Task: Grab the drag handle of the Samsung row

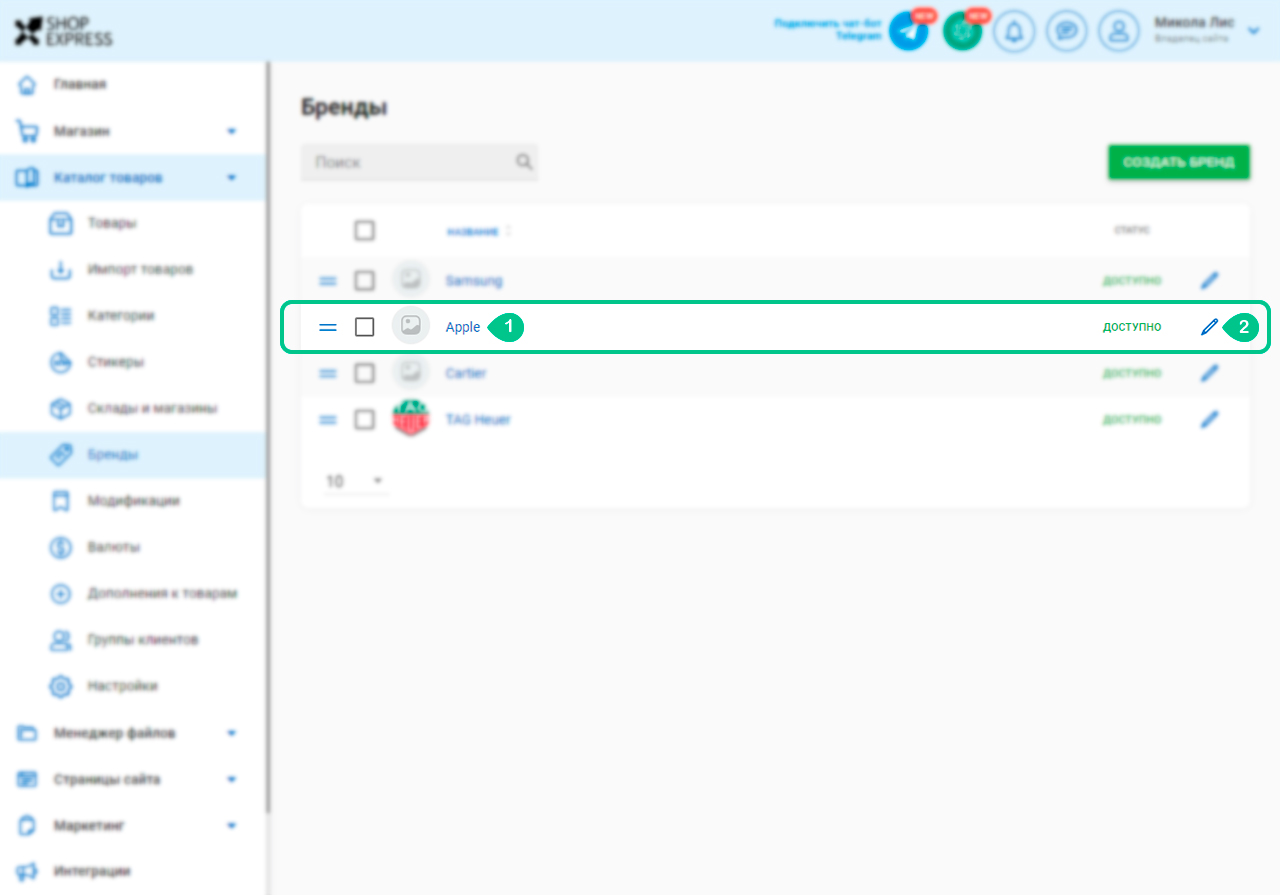Action: click(x=328, y=281)
